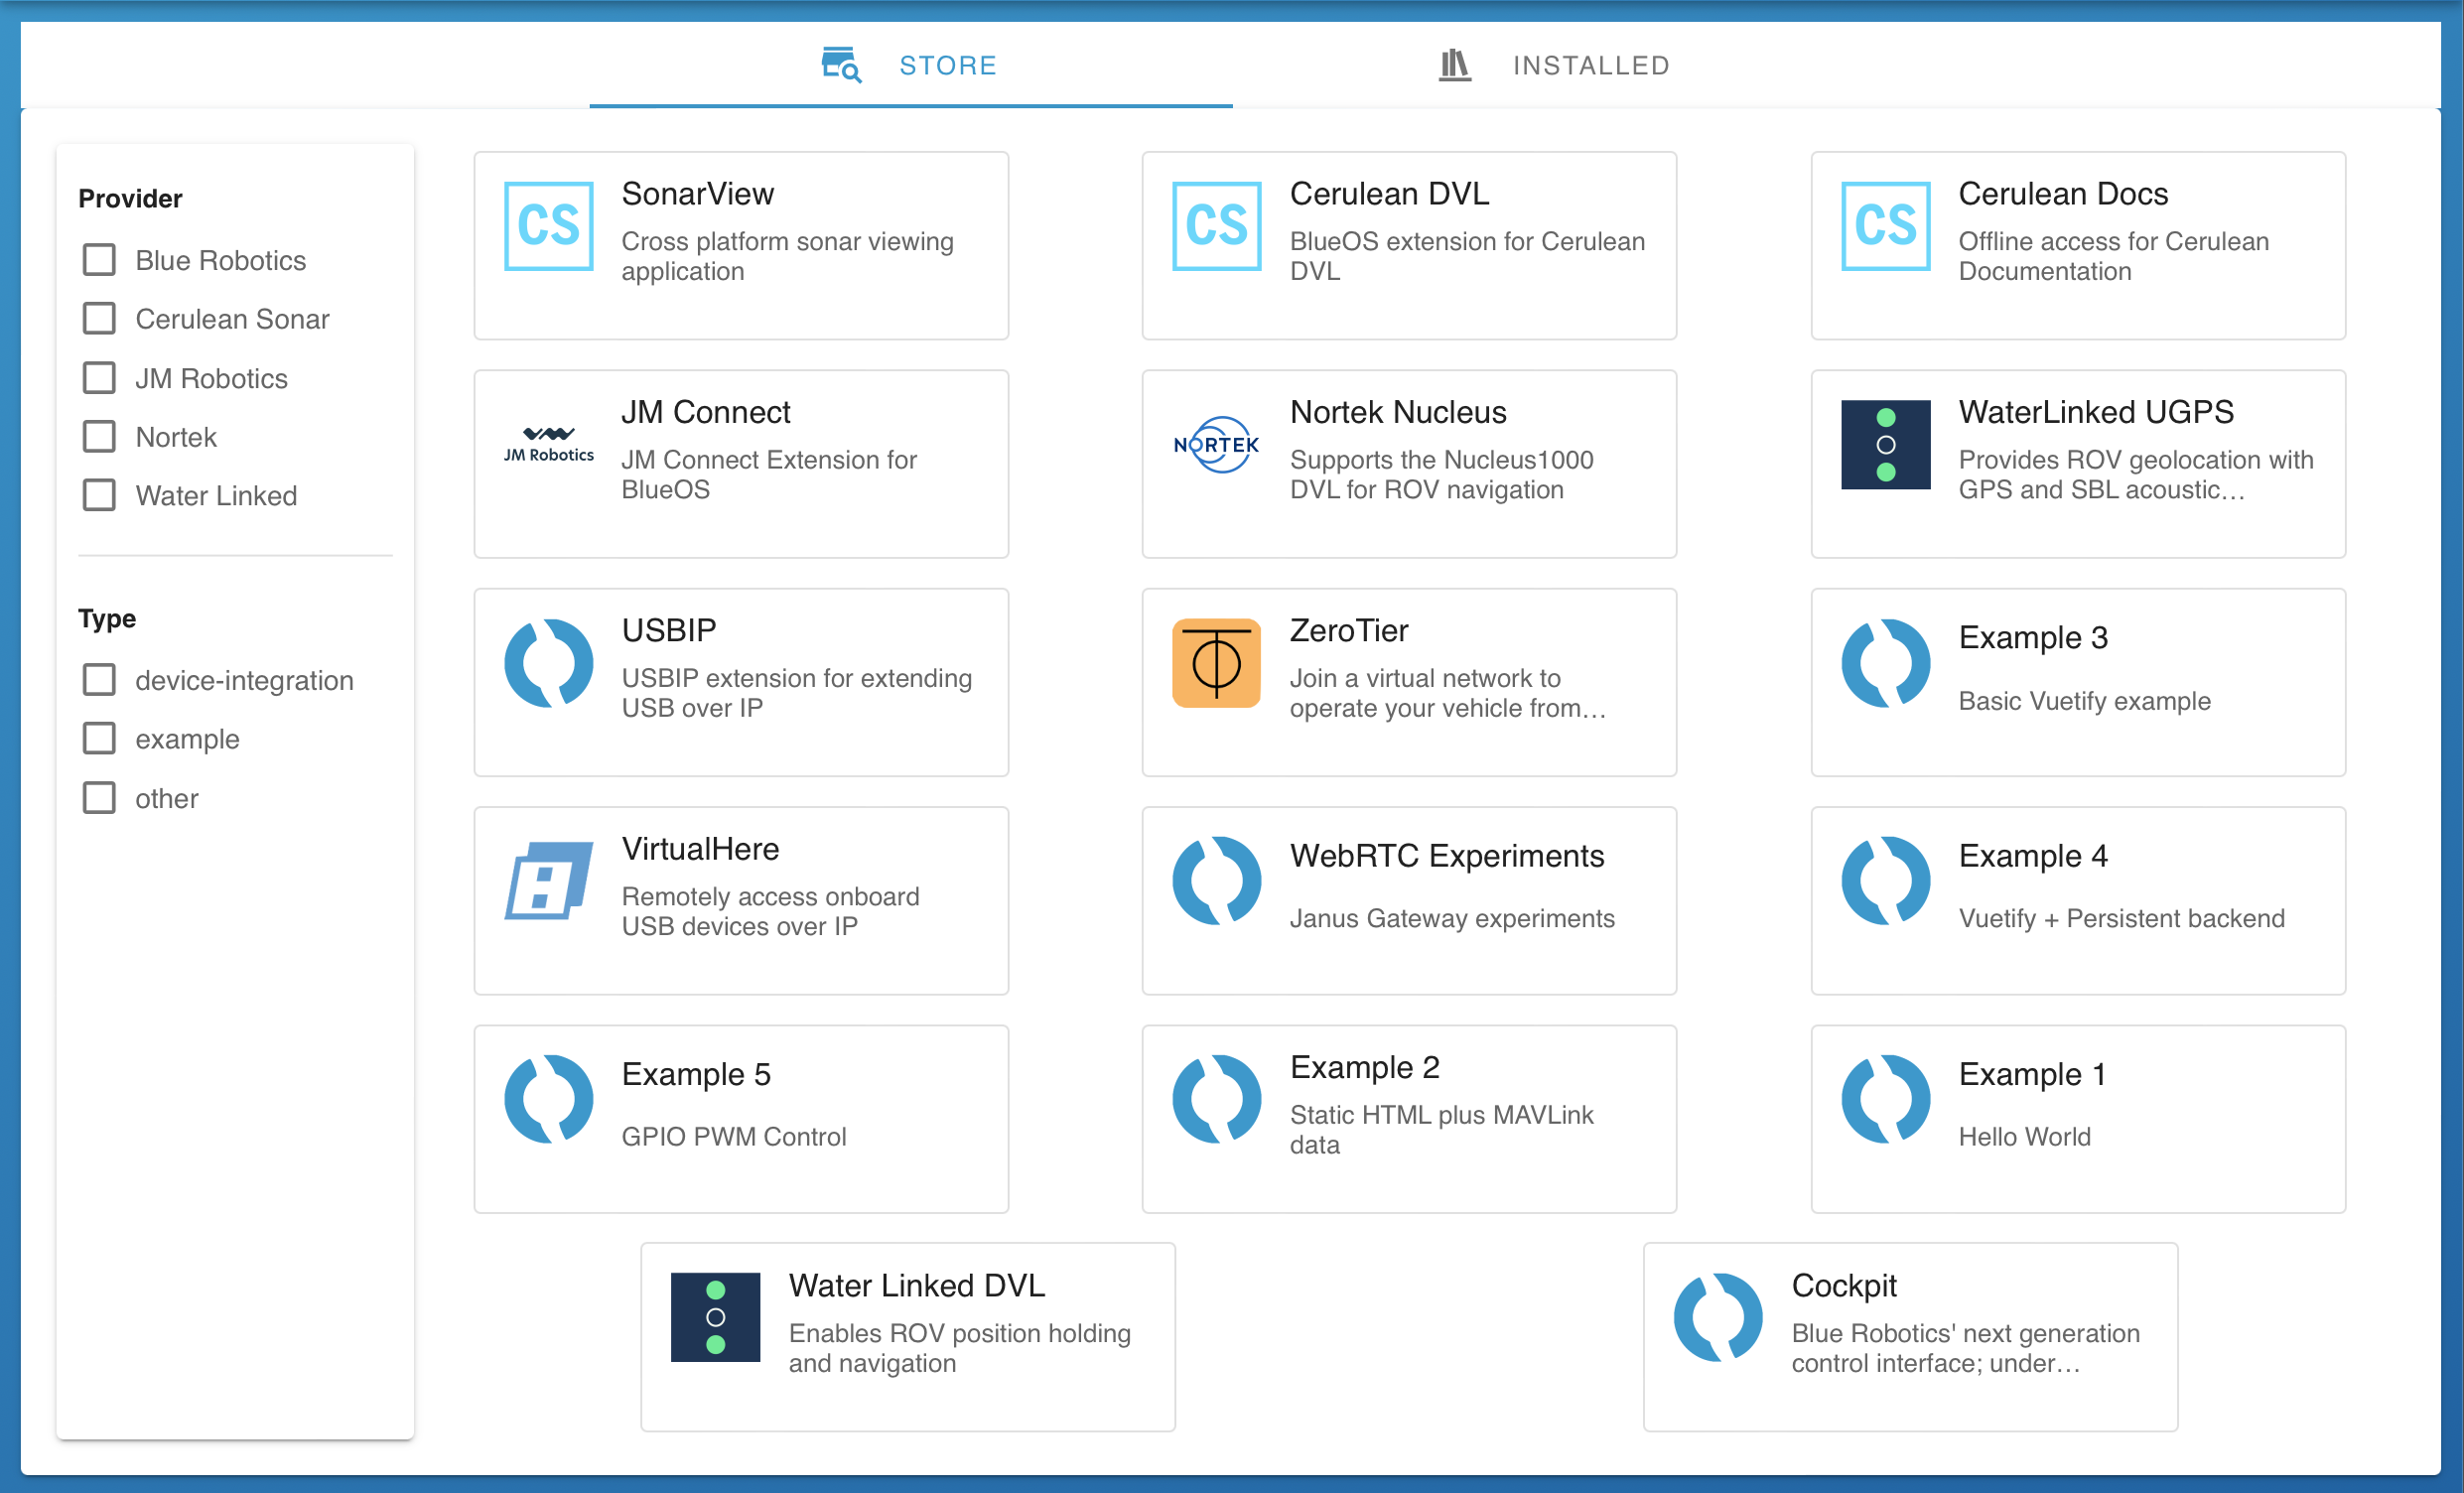Click the Provider filter heading

130,198
